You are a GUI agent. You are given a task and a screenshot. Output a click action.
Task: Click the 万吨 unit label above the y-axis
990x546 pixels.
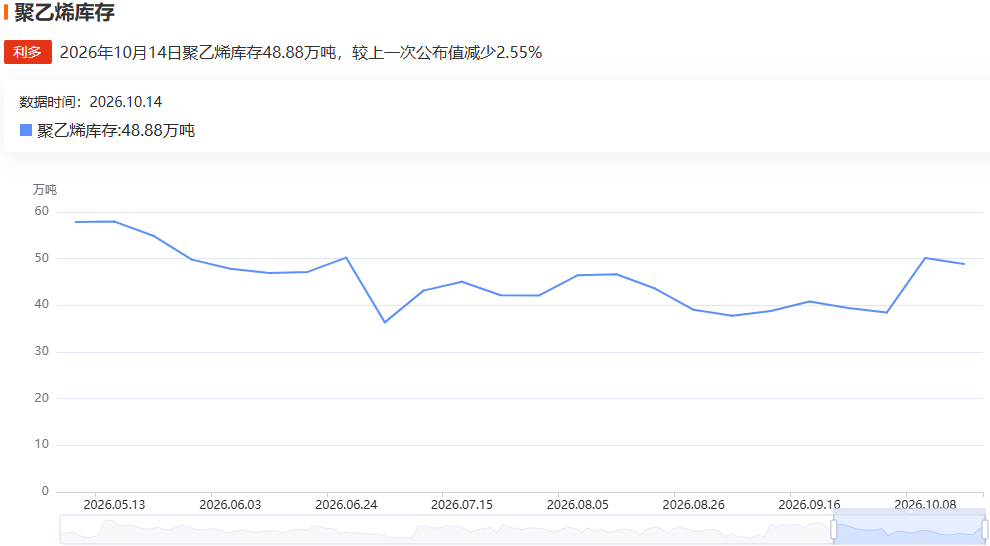[45, 189]
